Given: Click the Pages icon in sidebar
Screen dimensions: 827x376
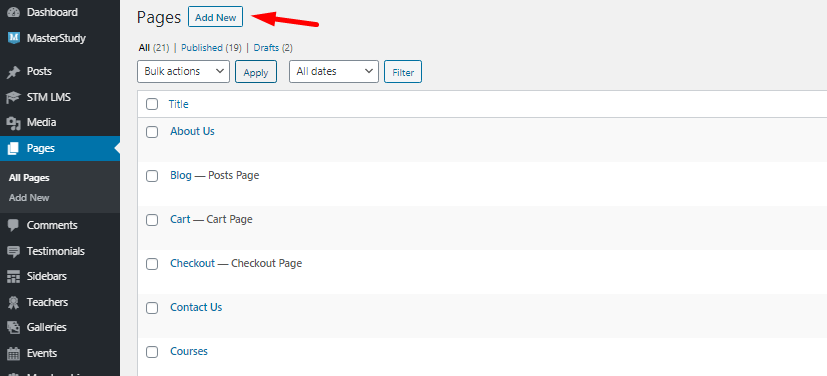Looking at the screenshot, I should click(13, 149).
